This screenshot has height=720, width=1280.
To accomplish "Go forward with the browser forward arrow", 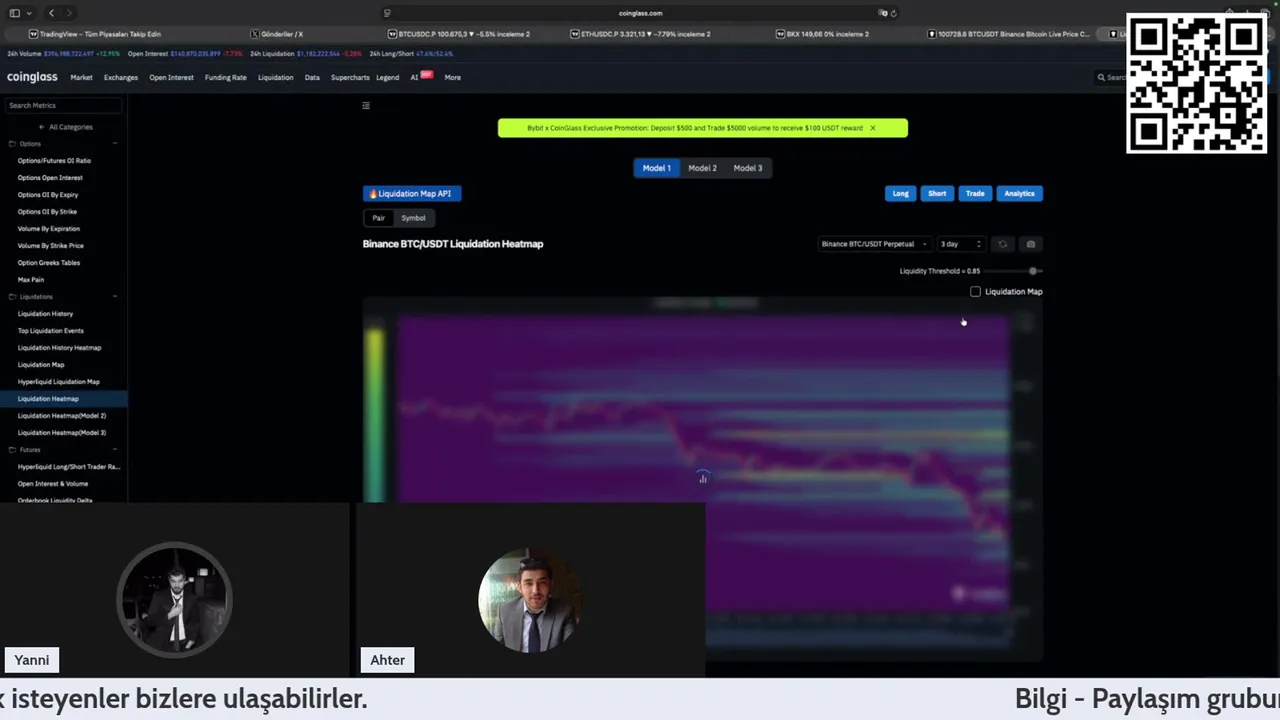I will [68, 13].
